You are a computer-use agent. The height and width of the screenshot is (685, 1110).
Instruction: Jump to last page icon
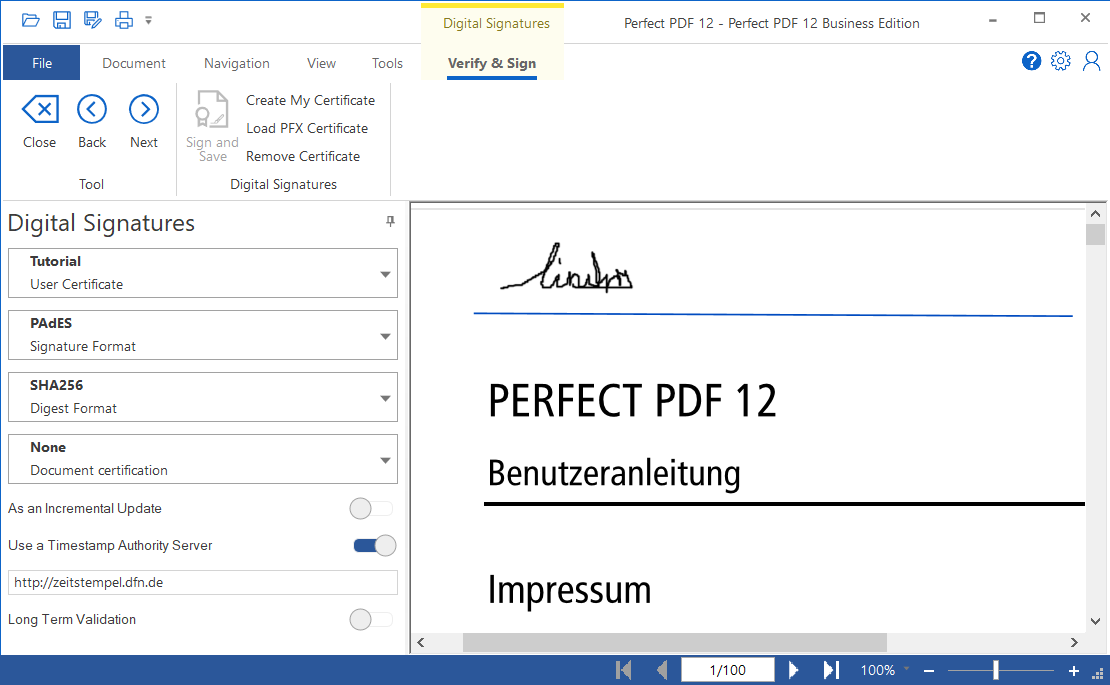coord(831,670)
